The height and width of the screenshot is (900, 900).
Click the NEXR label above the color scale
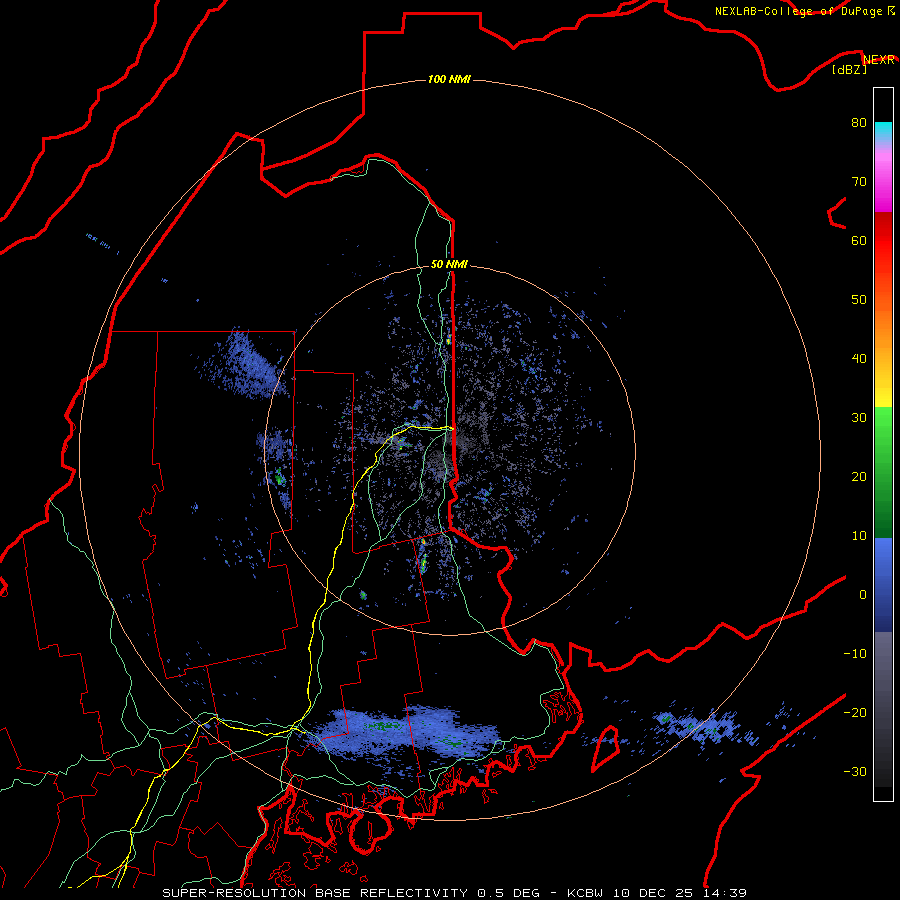coord(879,60)
